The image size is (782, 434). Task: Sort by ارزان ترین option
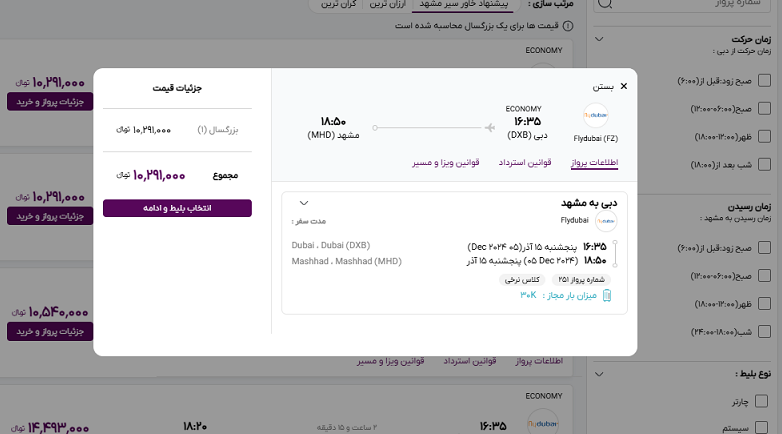(x=388, y=4)
